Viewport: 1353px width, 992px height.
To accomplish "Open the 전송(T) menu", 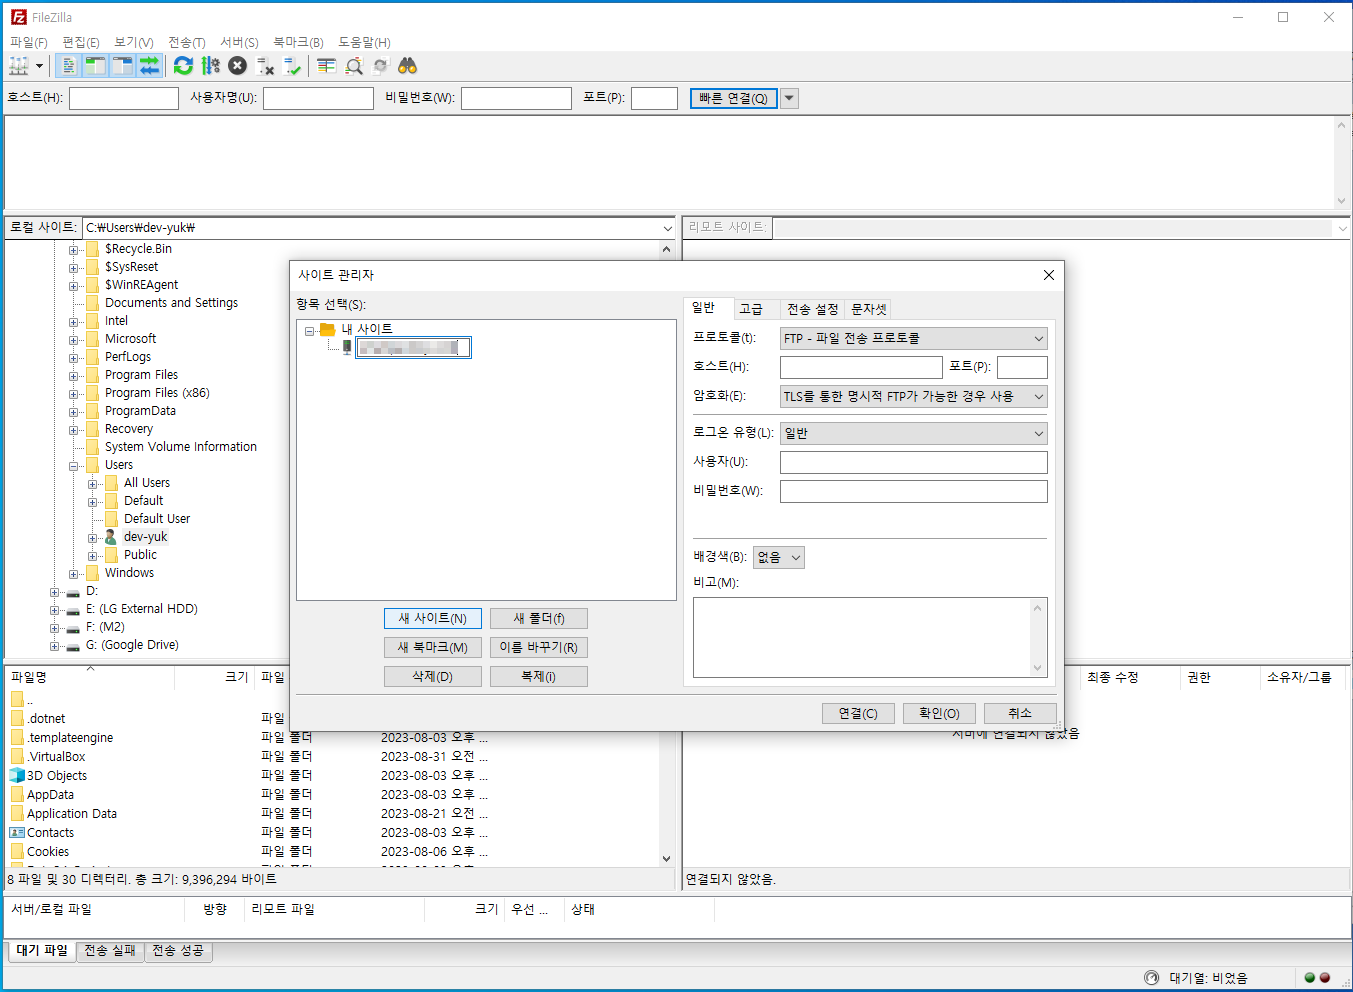I will coord(187,42).
